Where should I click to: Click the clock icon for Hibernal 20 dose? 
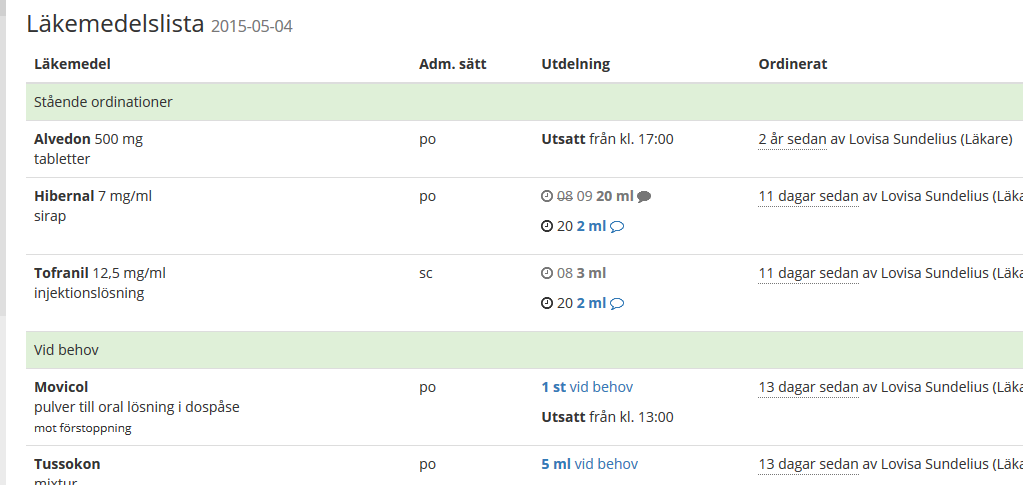point(547,227)
